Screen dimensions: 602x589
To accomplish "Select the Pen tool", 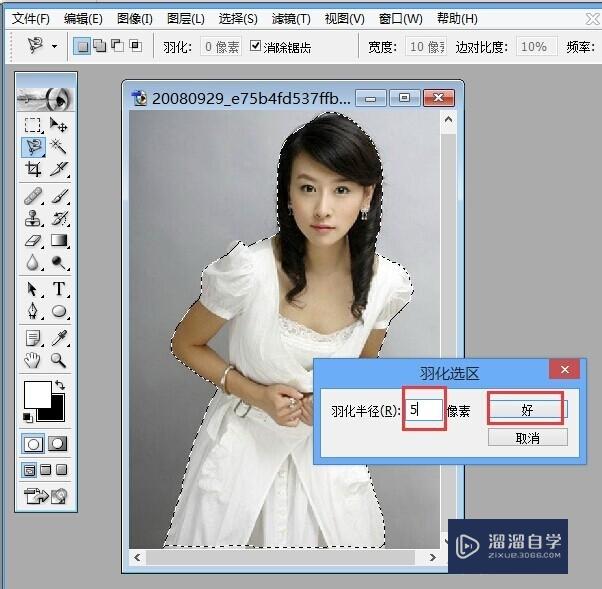I will click(x=33, y=311).
